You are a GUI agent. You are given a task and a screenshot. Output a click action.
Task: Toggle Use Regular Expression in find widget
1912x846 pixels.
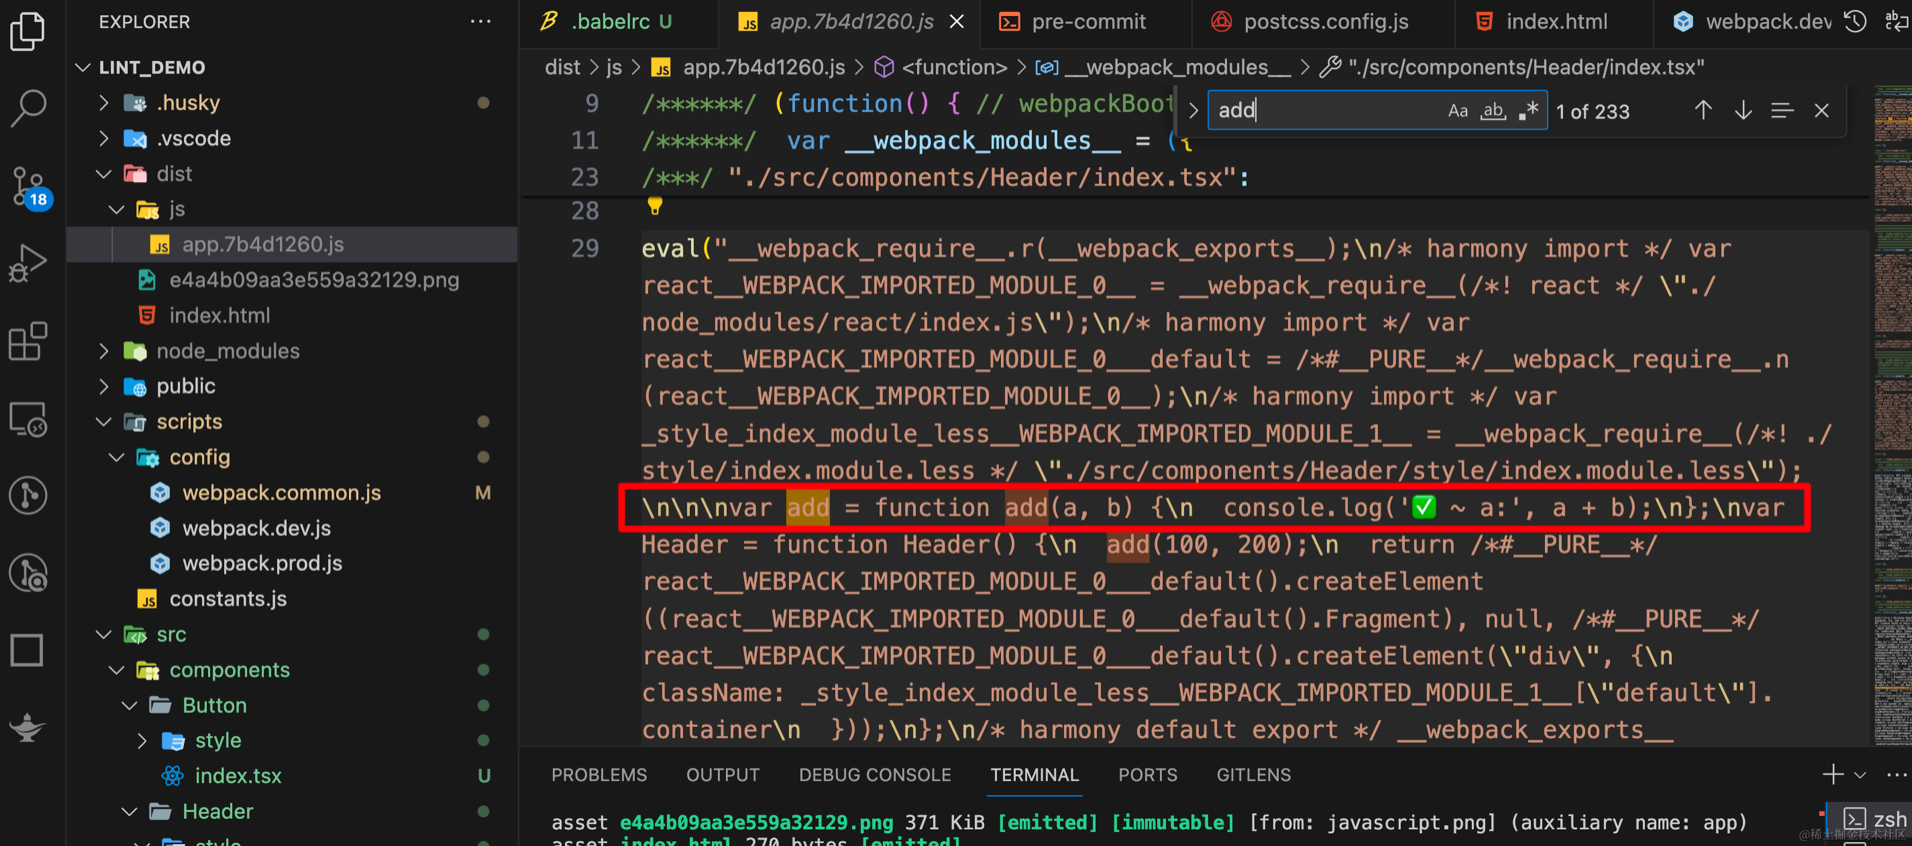point(1528,111)
